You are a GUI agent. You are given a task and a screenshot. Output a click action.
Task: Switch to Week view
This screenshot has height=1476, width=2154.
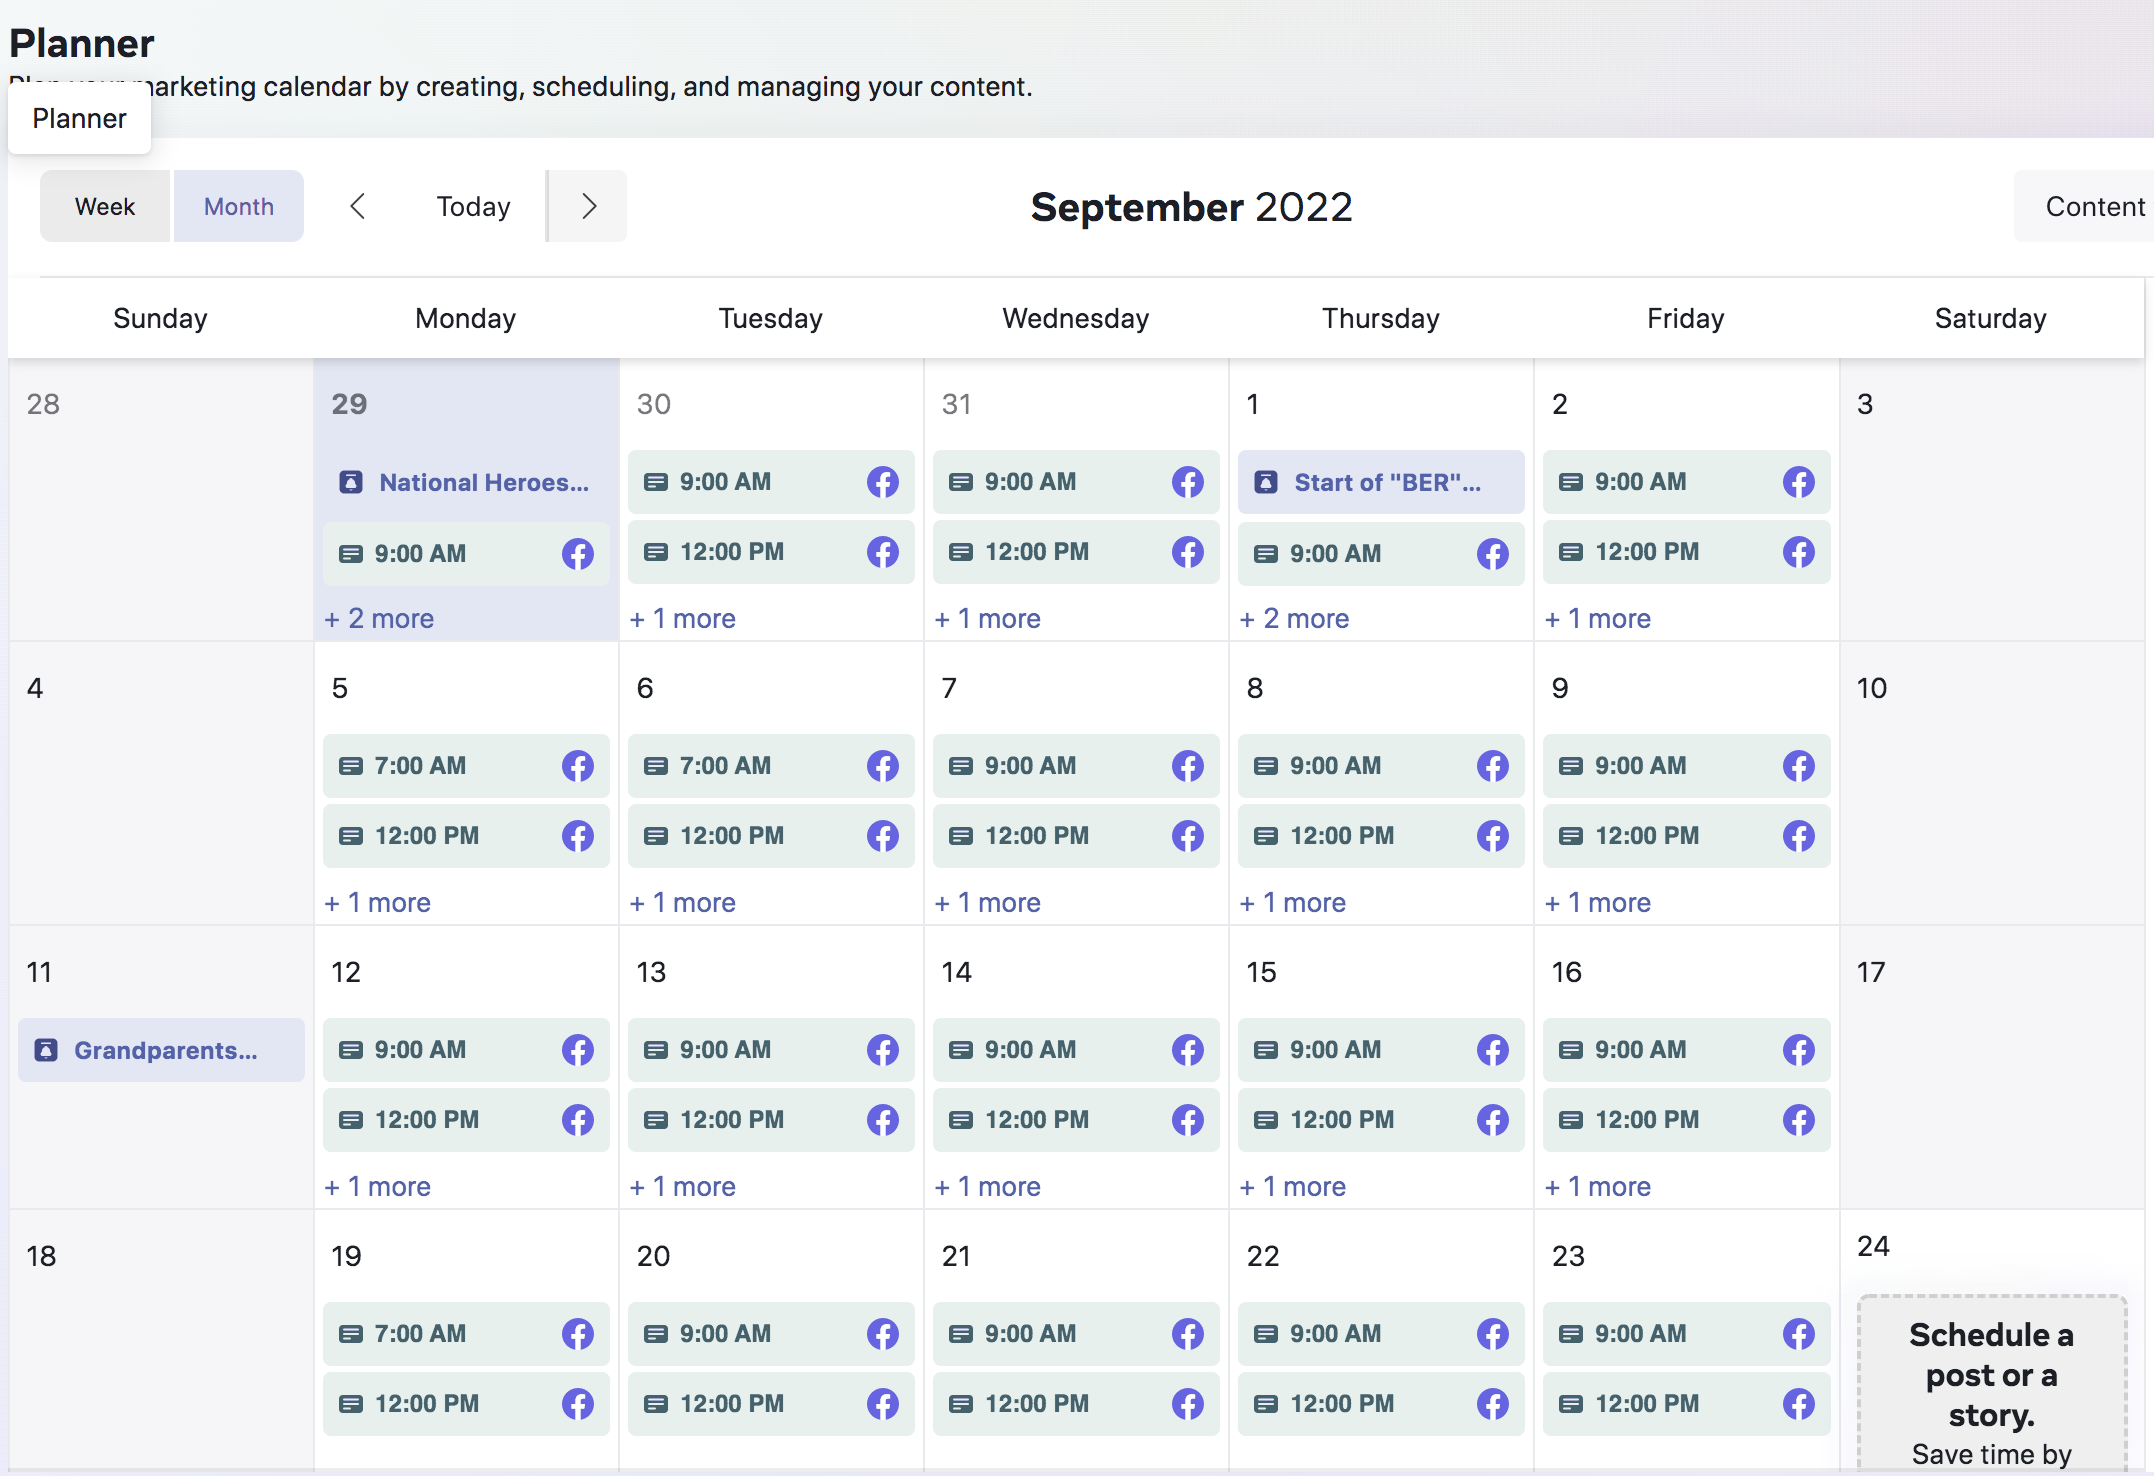click(x=105, y=206)
